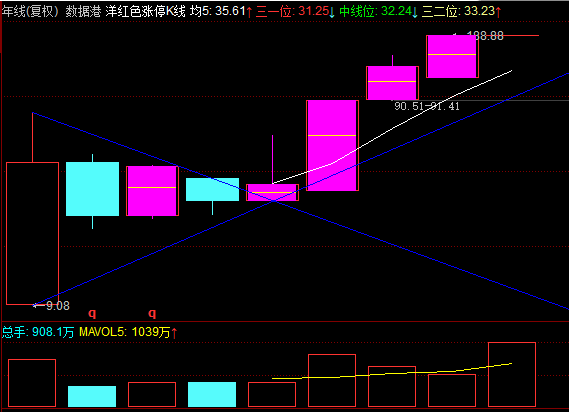This screenshot has width=569, height=412.
Task: Click the first red 'q' marker
Action: click(92, 313)
